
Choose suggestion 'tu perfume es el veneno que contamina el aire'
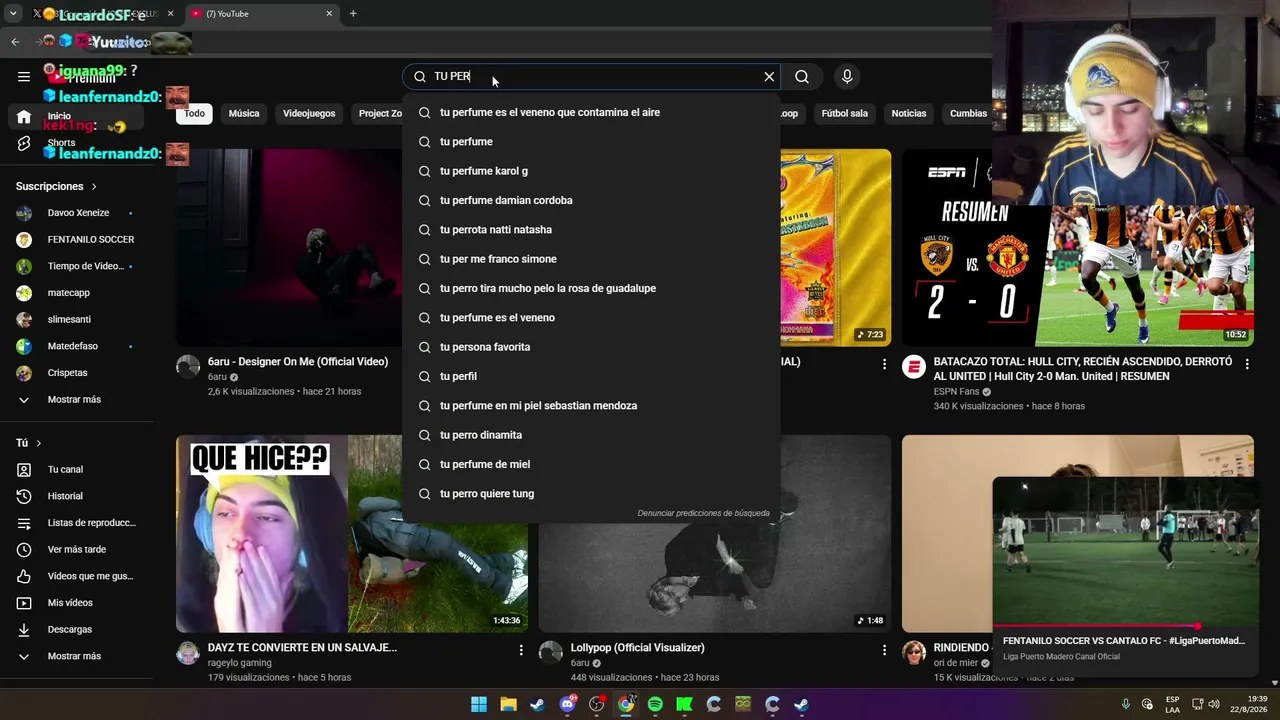click(x=591, y=113)
